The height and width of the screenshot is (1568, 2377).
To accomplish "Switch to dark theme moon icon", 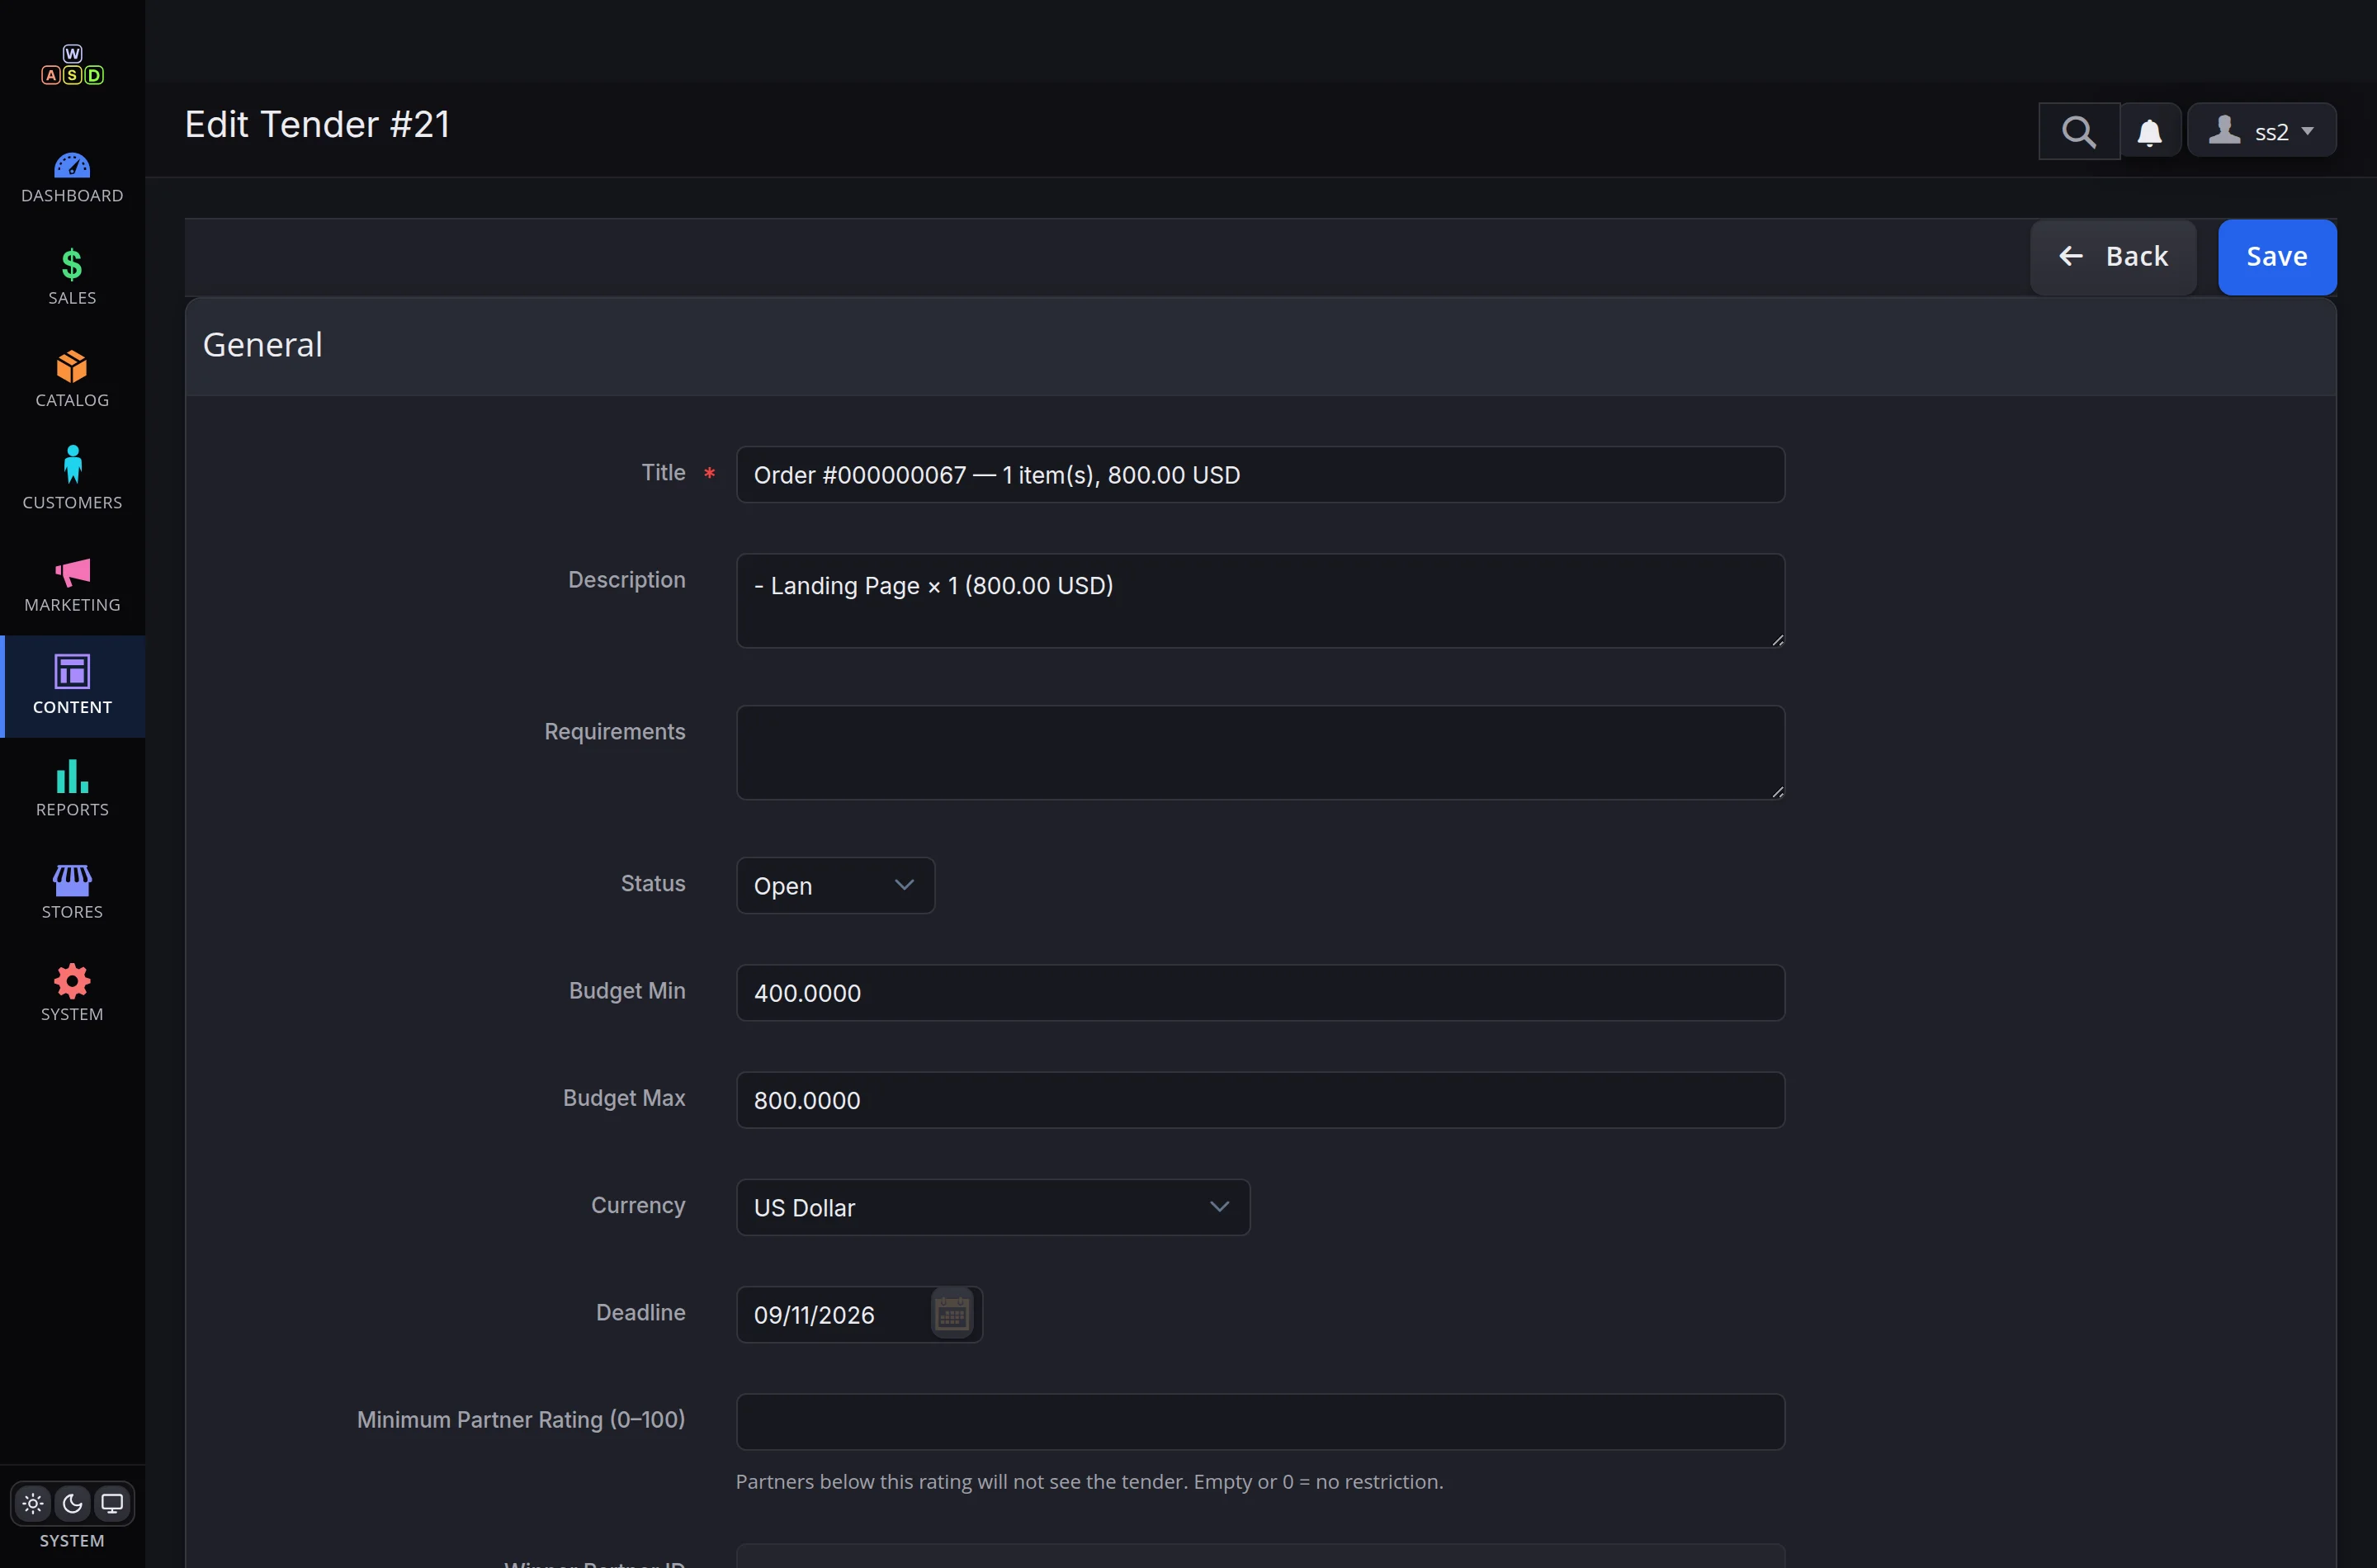I will click(72, 1503).
